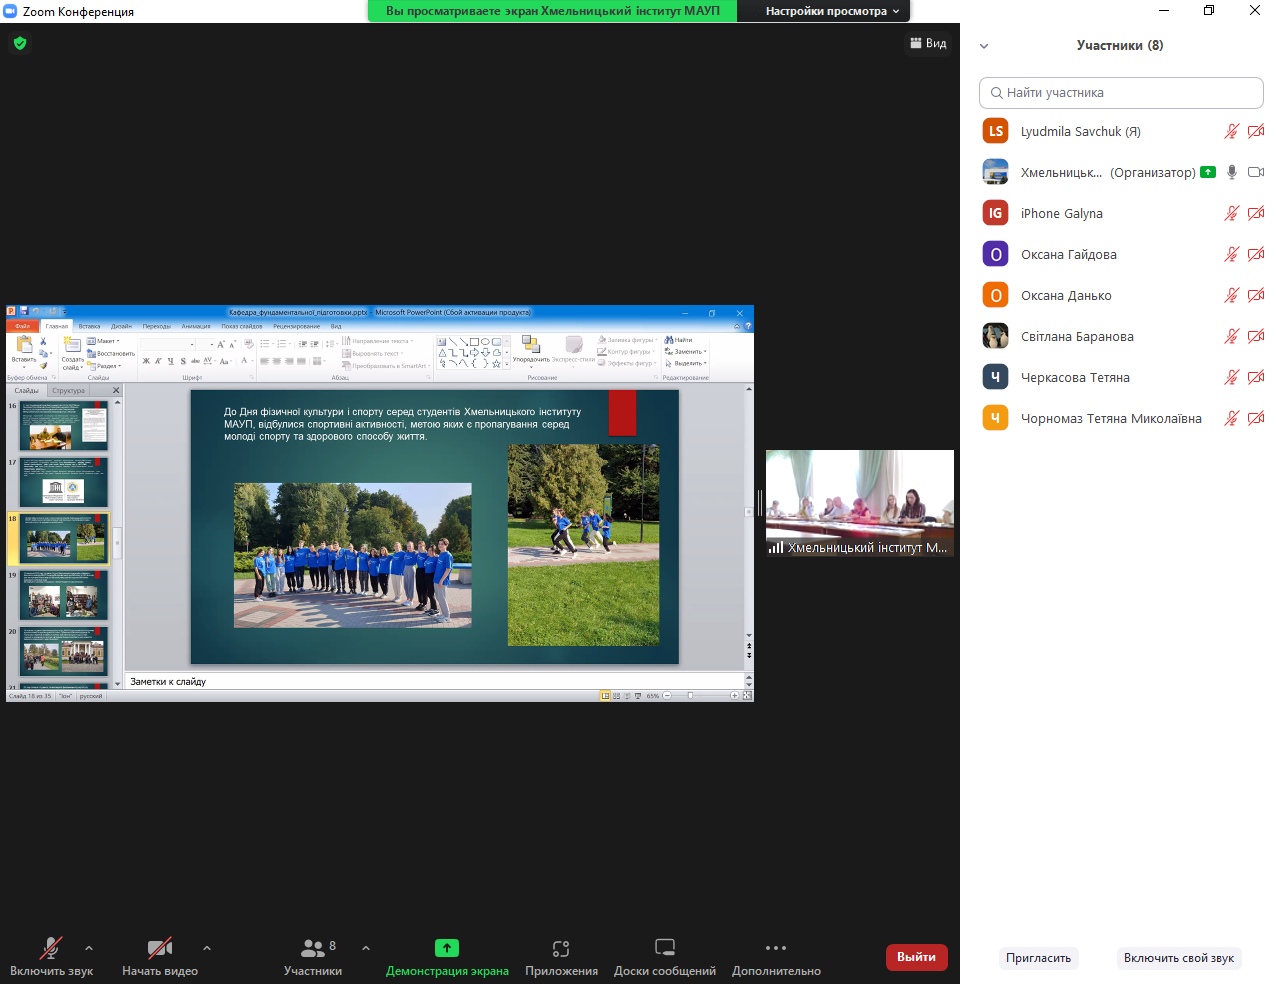Screen dimensions: 1280x984
Task: Expand video options arrow beside camera
Action: [x=207, y=948]
